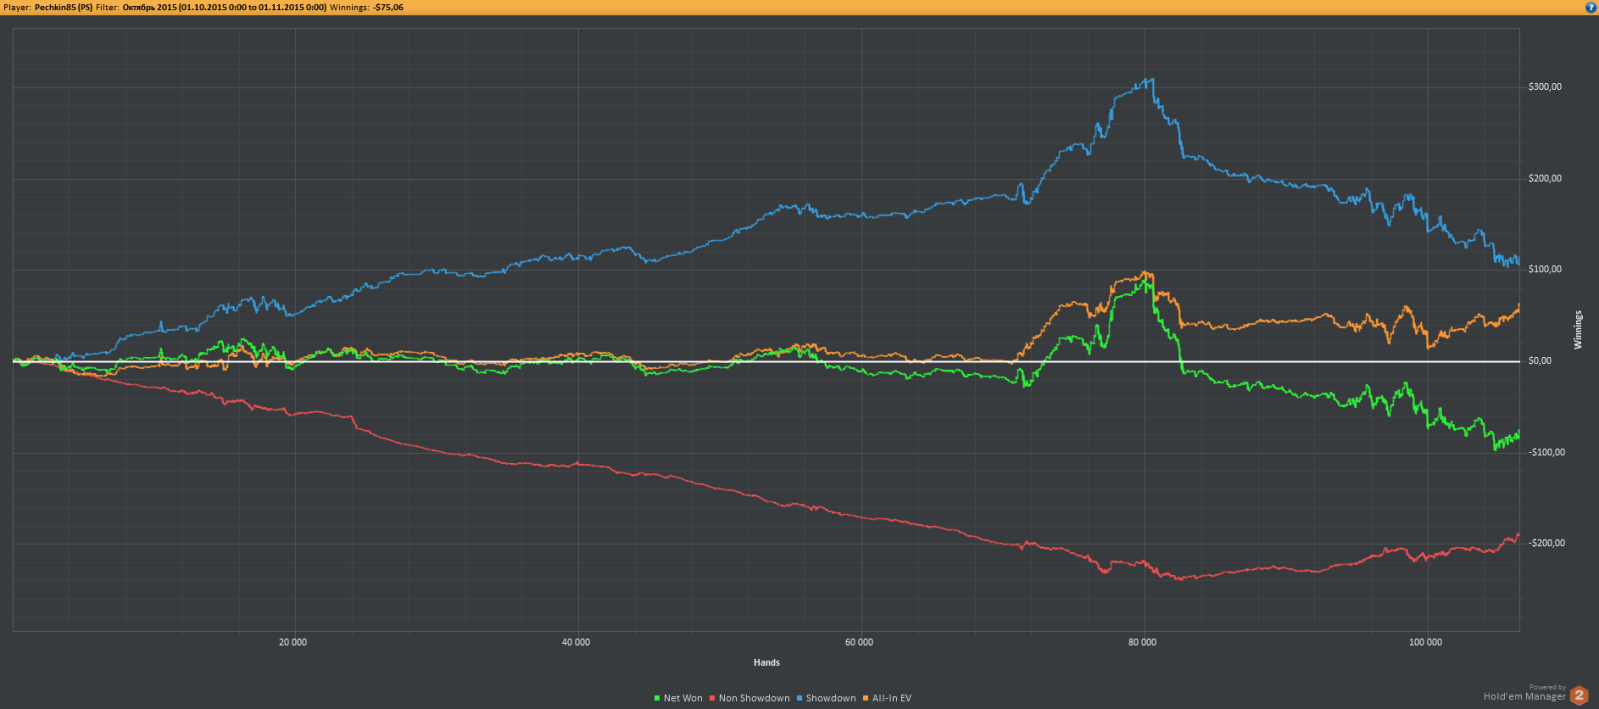Click the red Non Showdown legend square
The height and width of the screenshot is (709, 1599).
[x=712, y=698]
